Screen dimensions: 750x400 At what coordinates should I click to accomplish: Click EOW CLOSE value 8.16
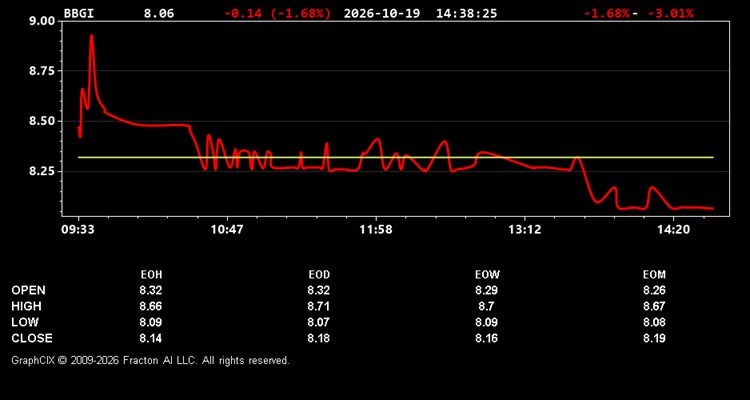click(486, 338)
